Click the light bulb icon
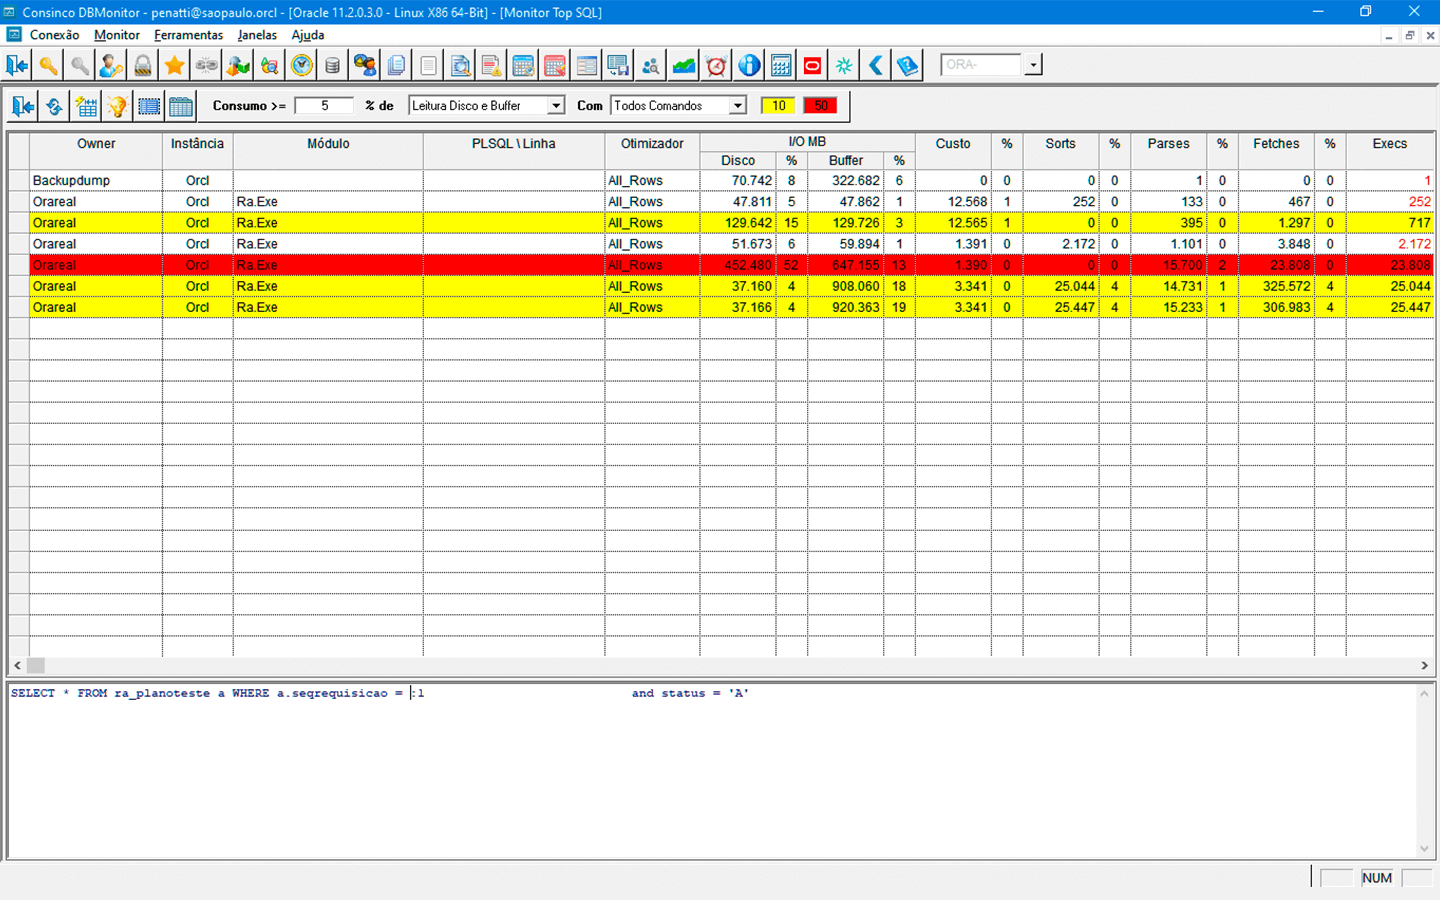Screen dimensions: 1440x900 117,106
